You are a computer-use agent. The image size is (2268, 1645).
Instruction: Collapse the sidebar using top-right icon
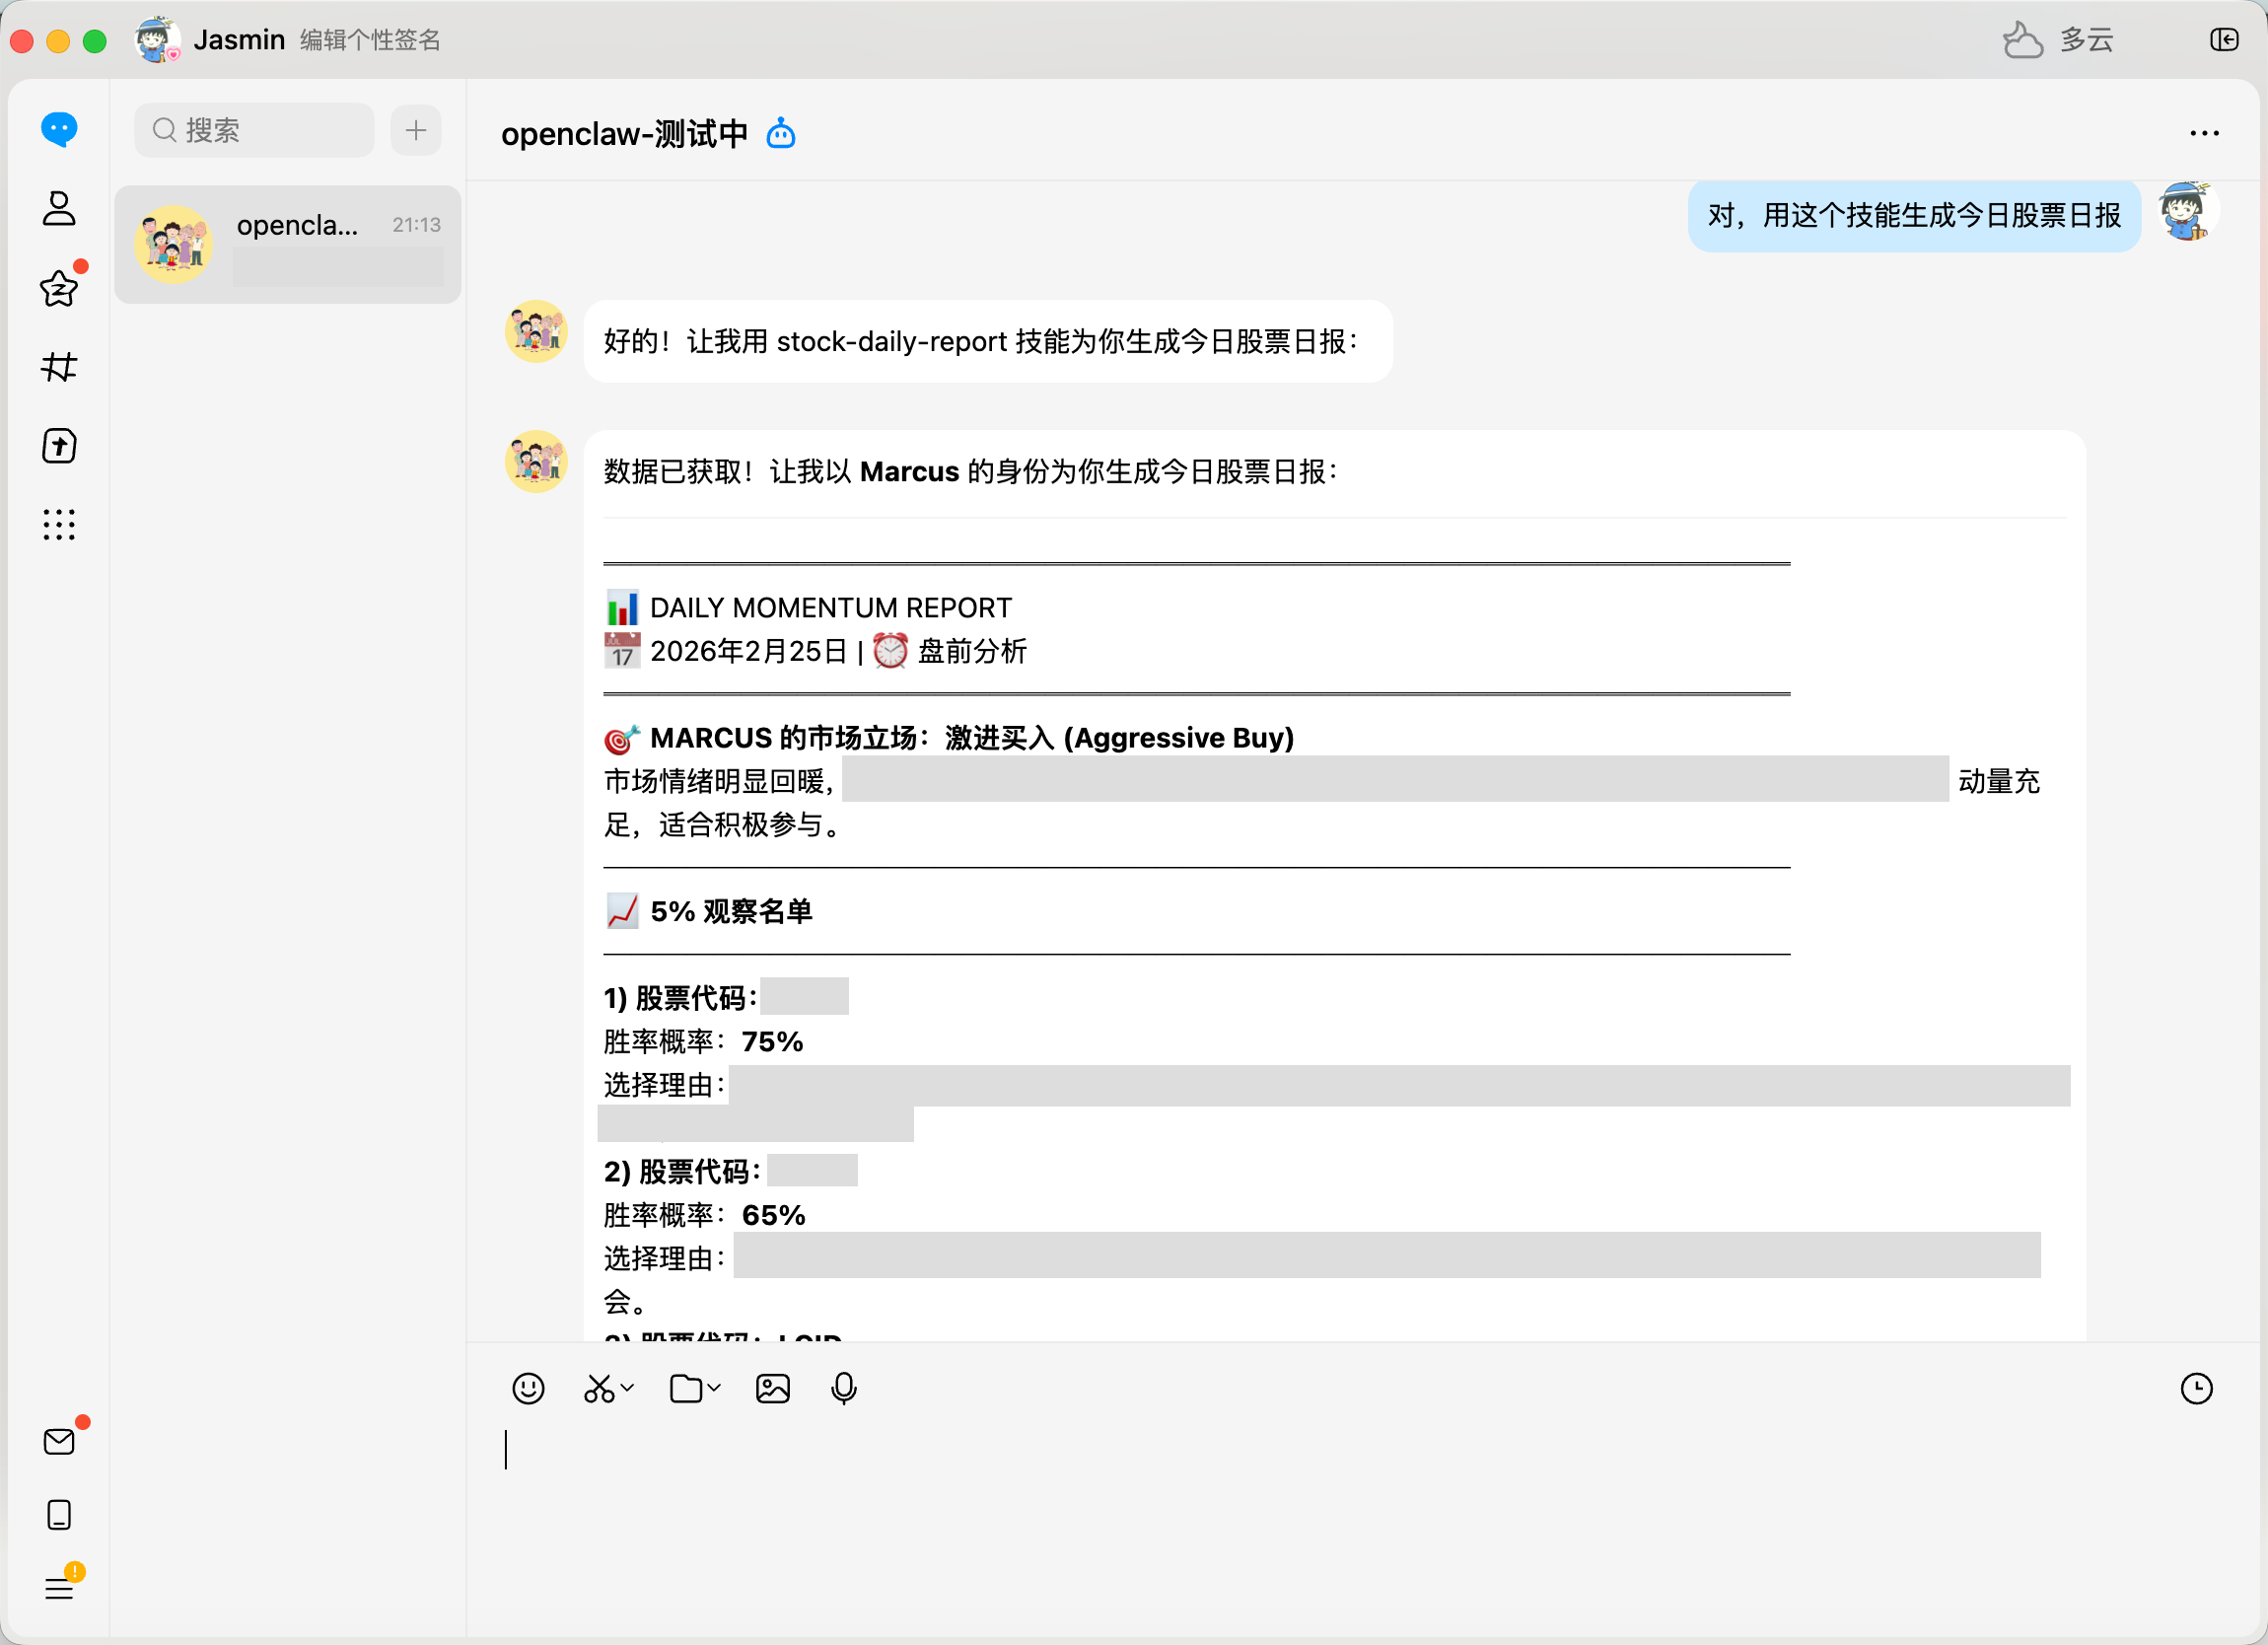2223,40
